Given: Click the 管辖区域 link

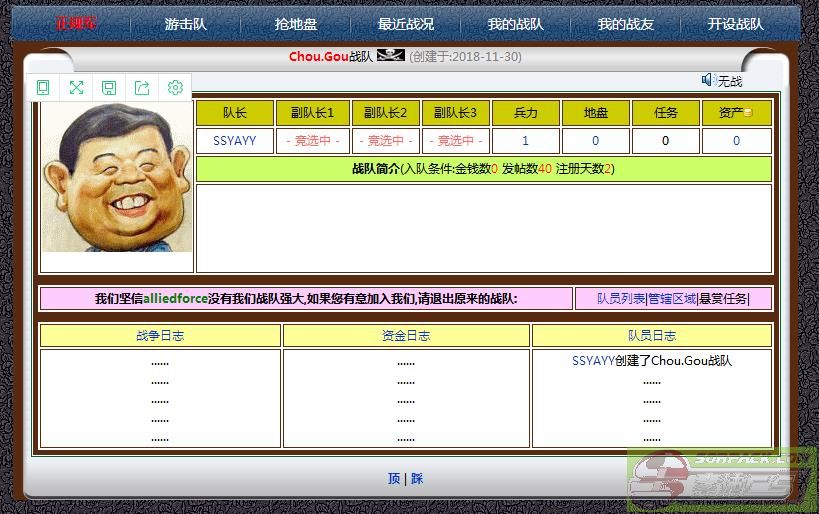Looking at the screenshot, I should 672,298.
